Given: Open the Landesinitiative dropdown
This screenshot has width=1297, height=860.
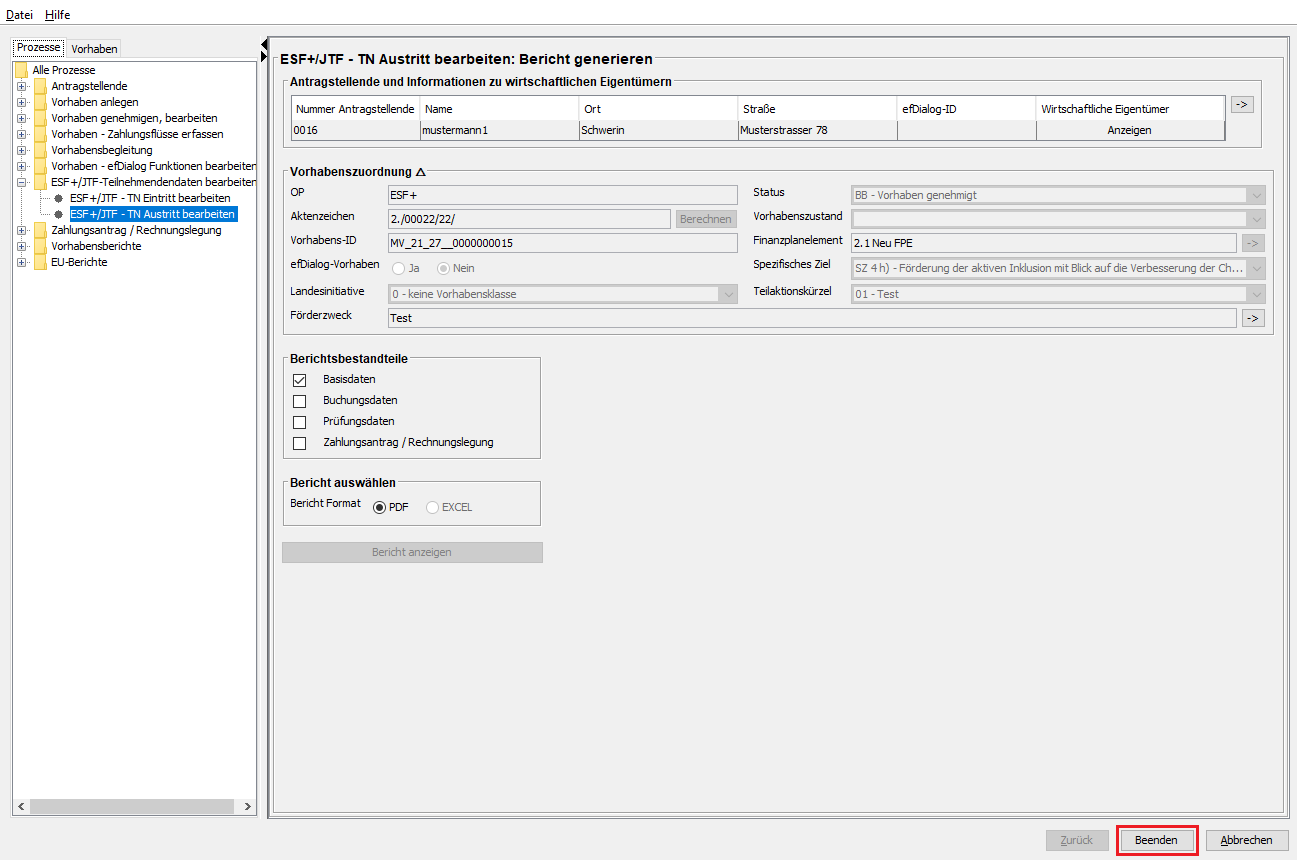Looking at the screenshot, I should 728,294.
